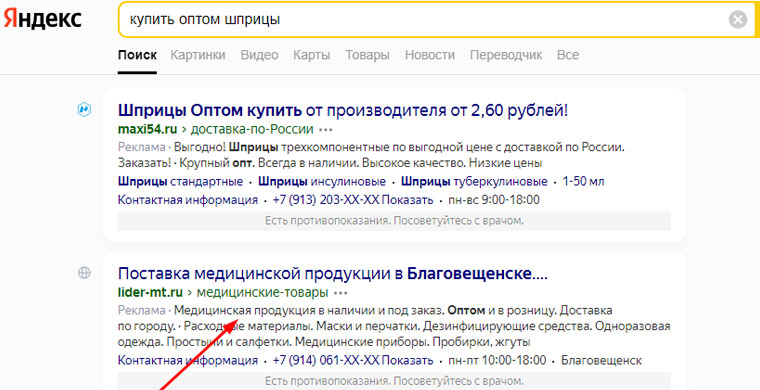Switch to the Видео tab
760x390 pixels.
259,55
